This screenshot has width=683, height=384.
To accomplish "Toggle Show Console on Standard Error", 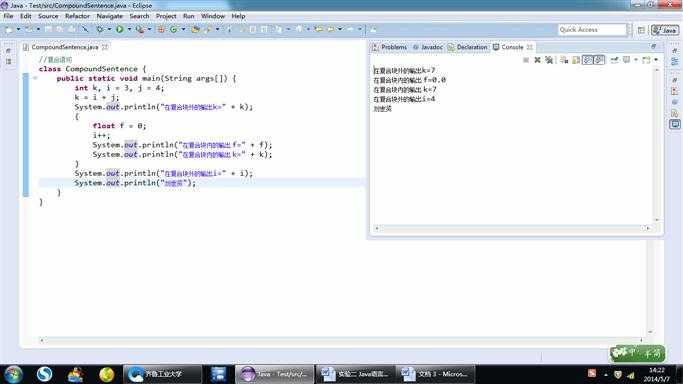I will coord(599,60).
